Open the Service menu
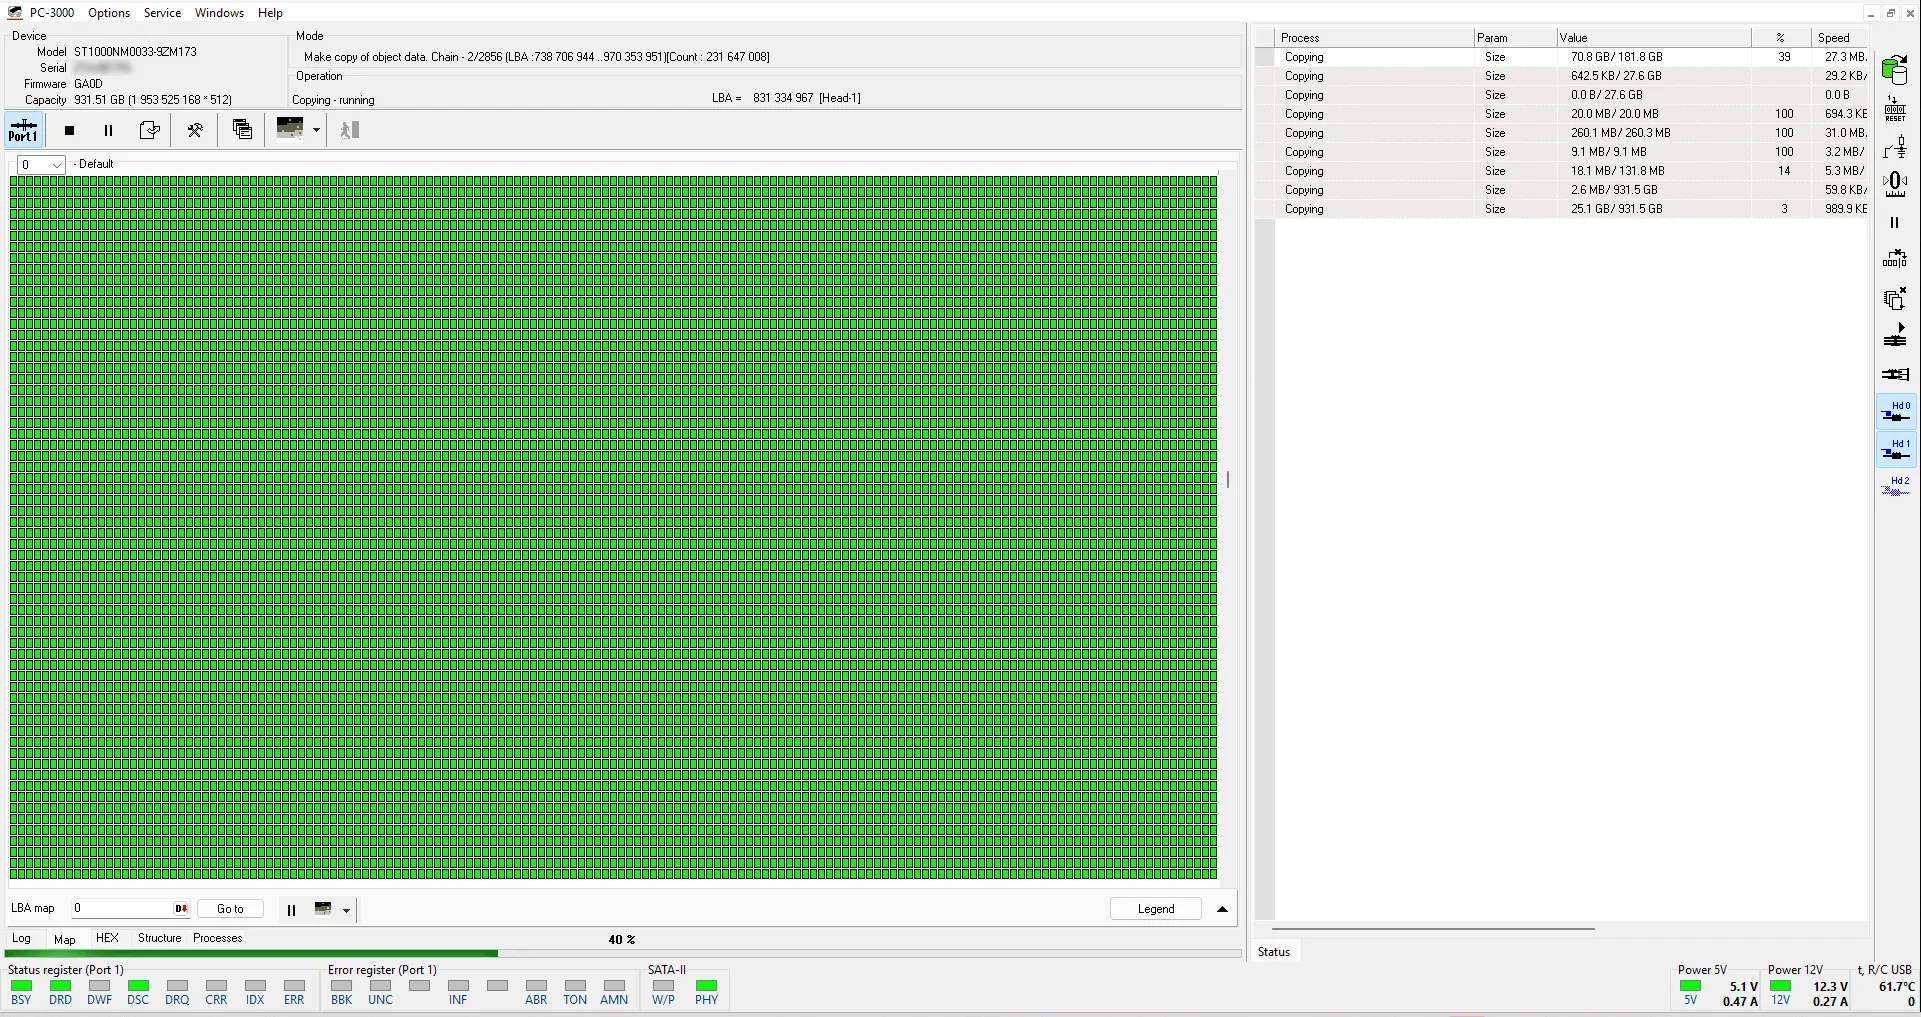Image resolution: width=1921 pixels, height=1017 pixels. (x=162, y=13)
